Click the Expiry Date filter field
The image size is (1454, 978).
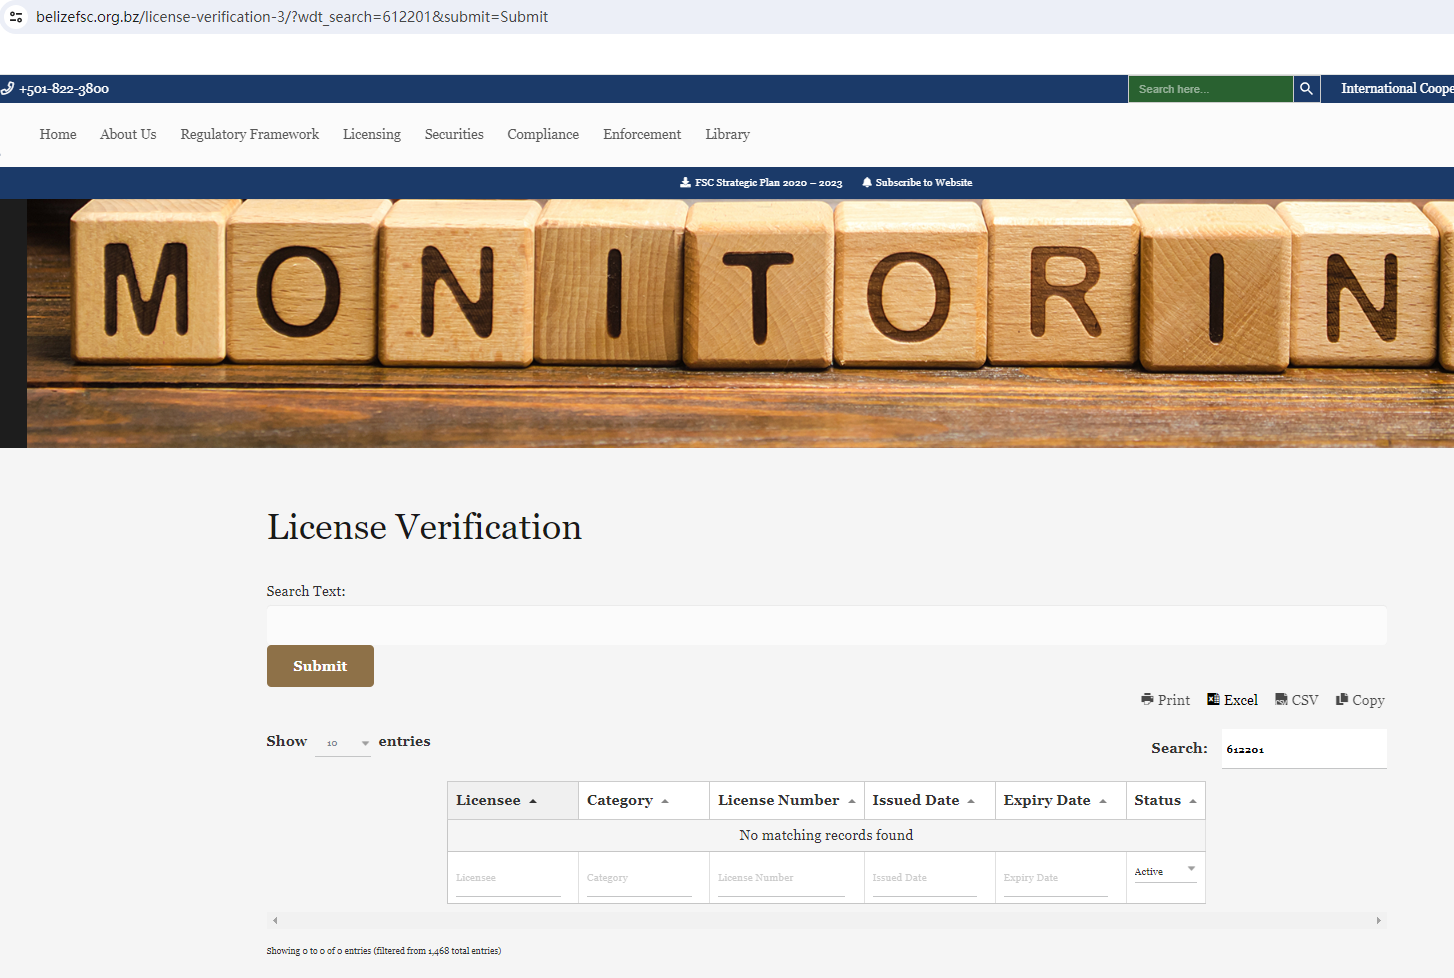1056,878
